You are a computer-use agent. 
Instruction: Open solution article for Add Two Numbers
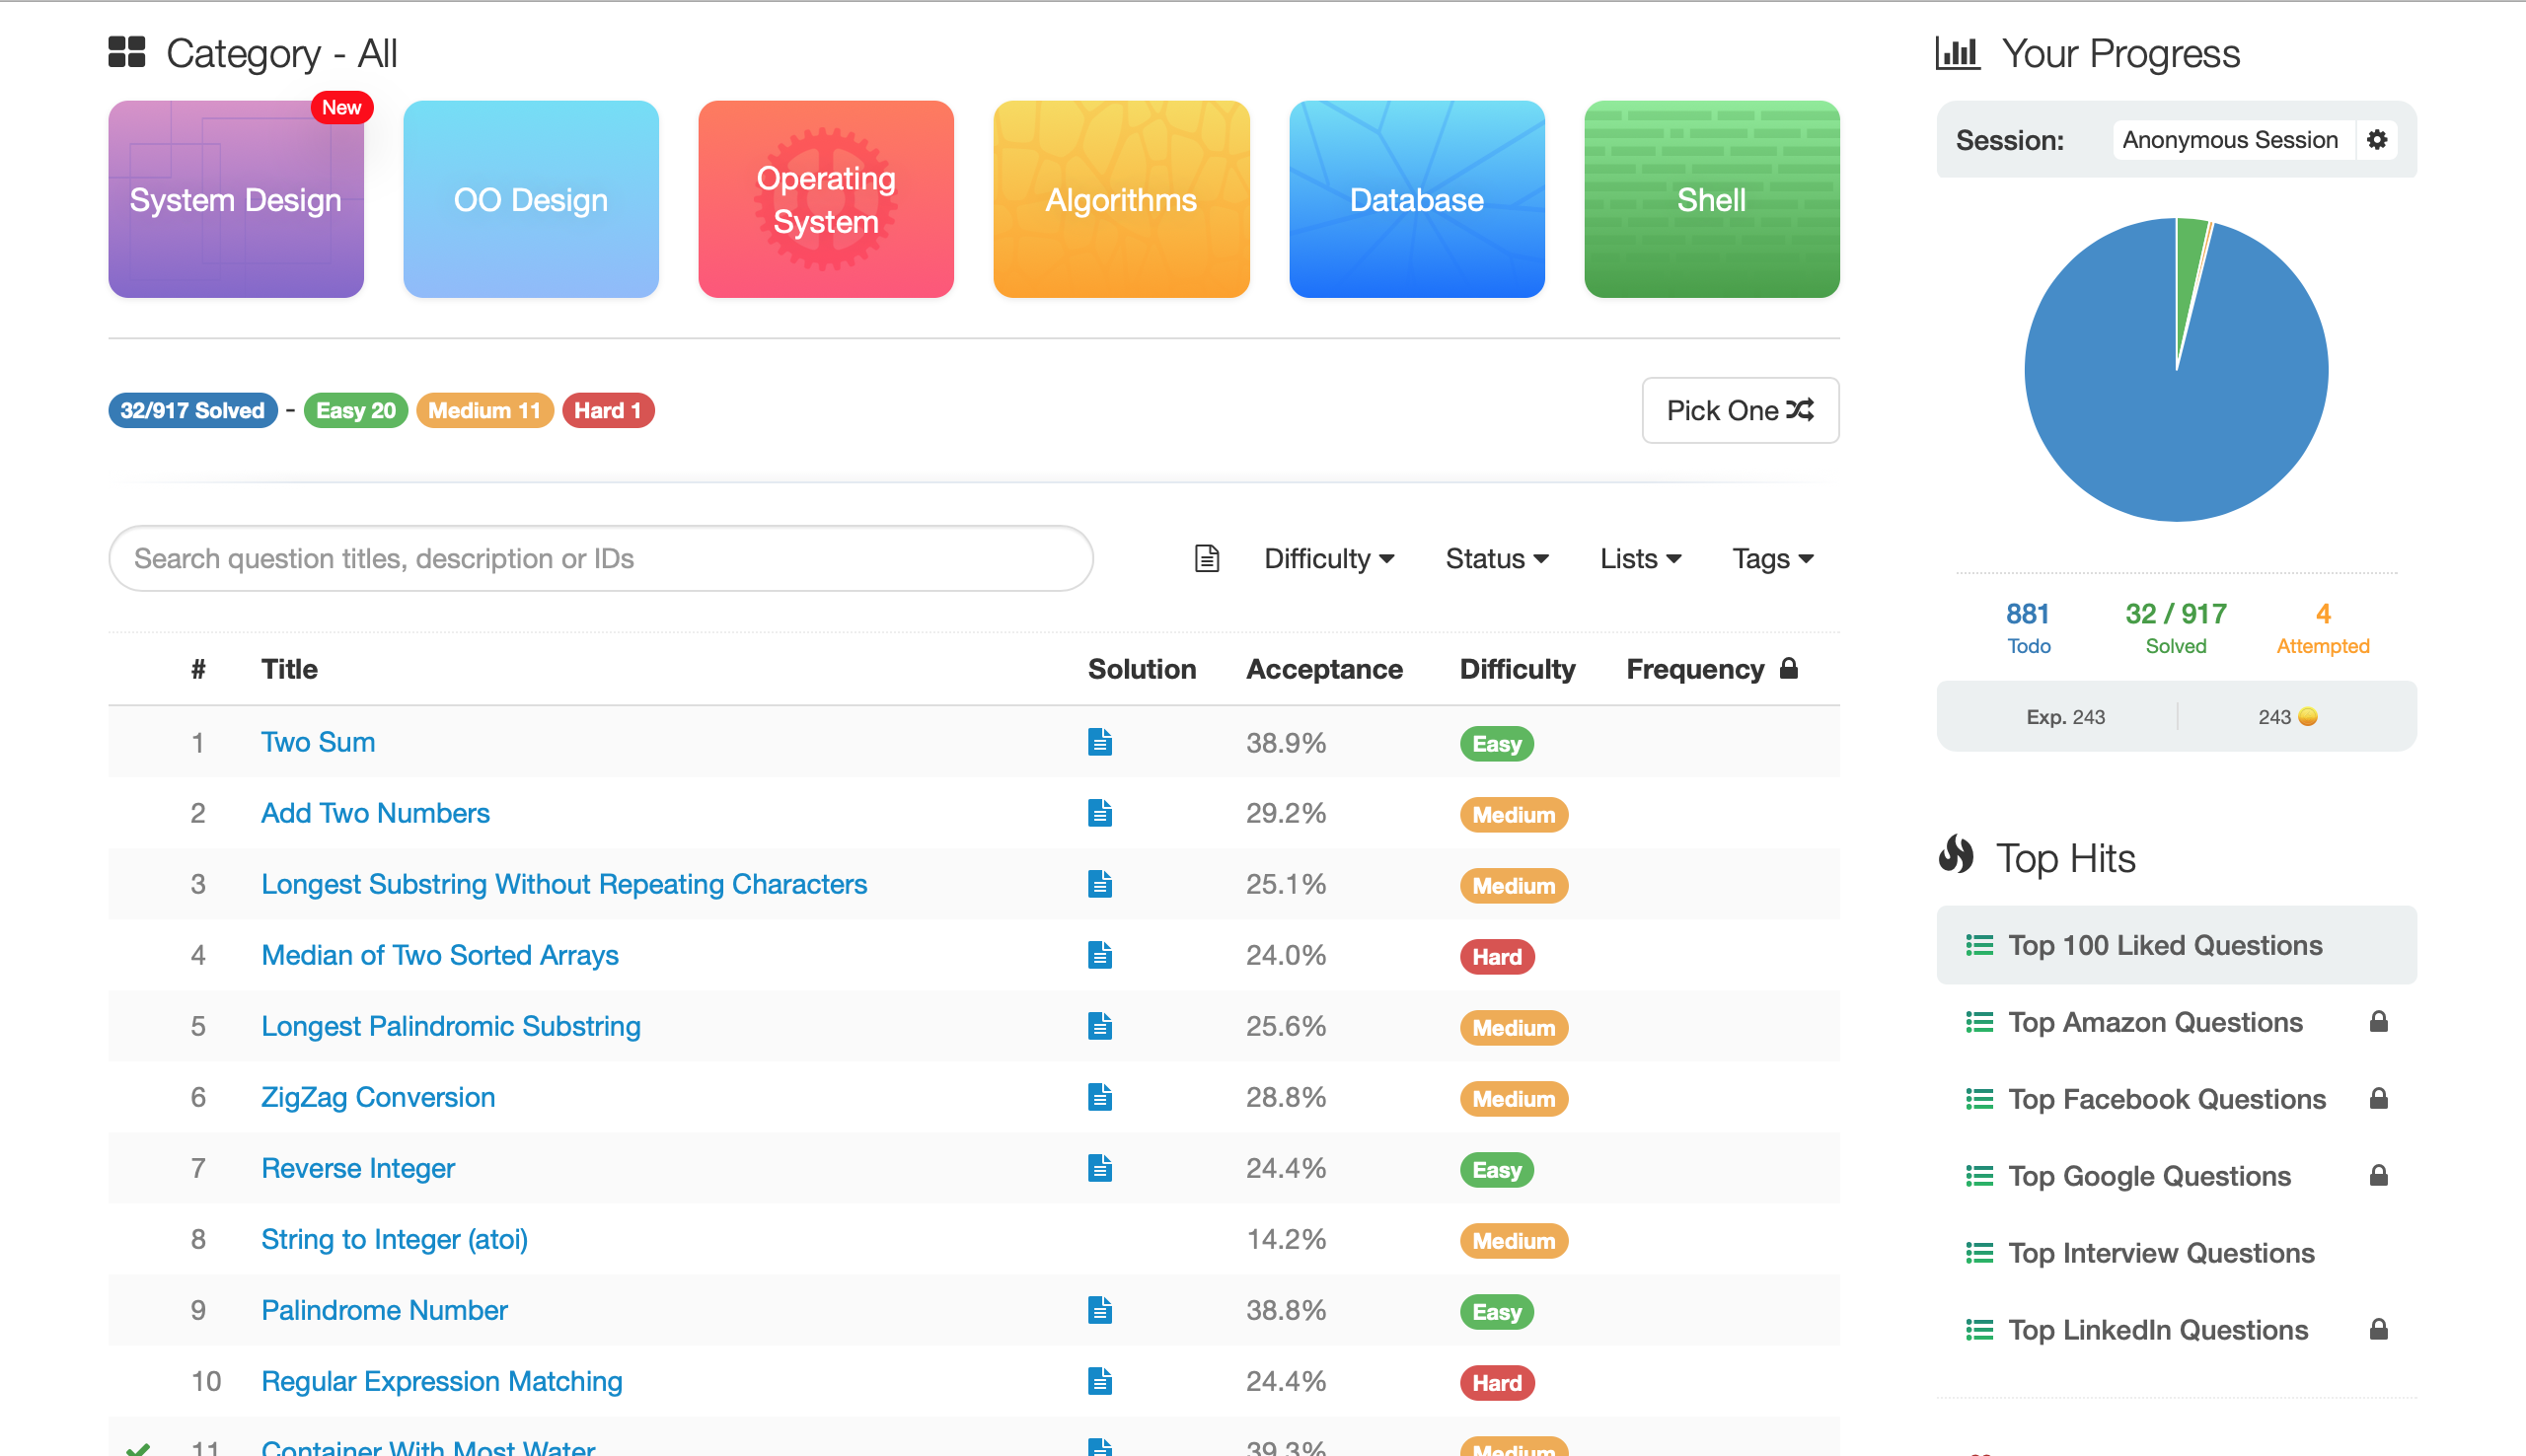click(1100, 813)
